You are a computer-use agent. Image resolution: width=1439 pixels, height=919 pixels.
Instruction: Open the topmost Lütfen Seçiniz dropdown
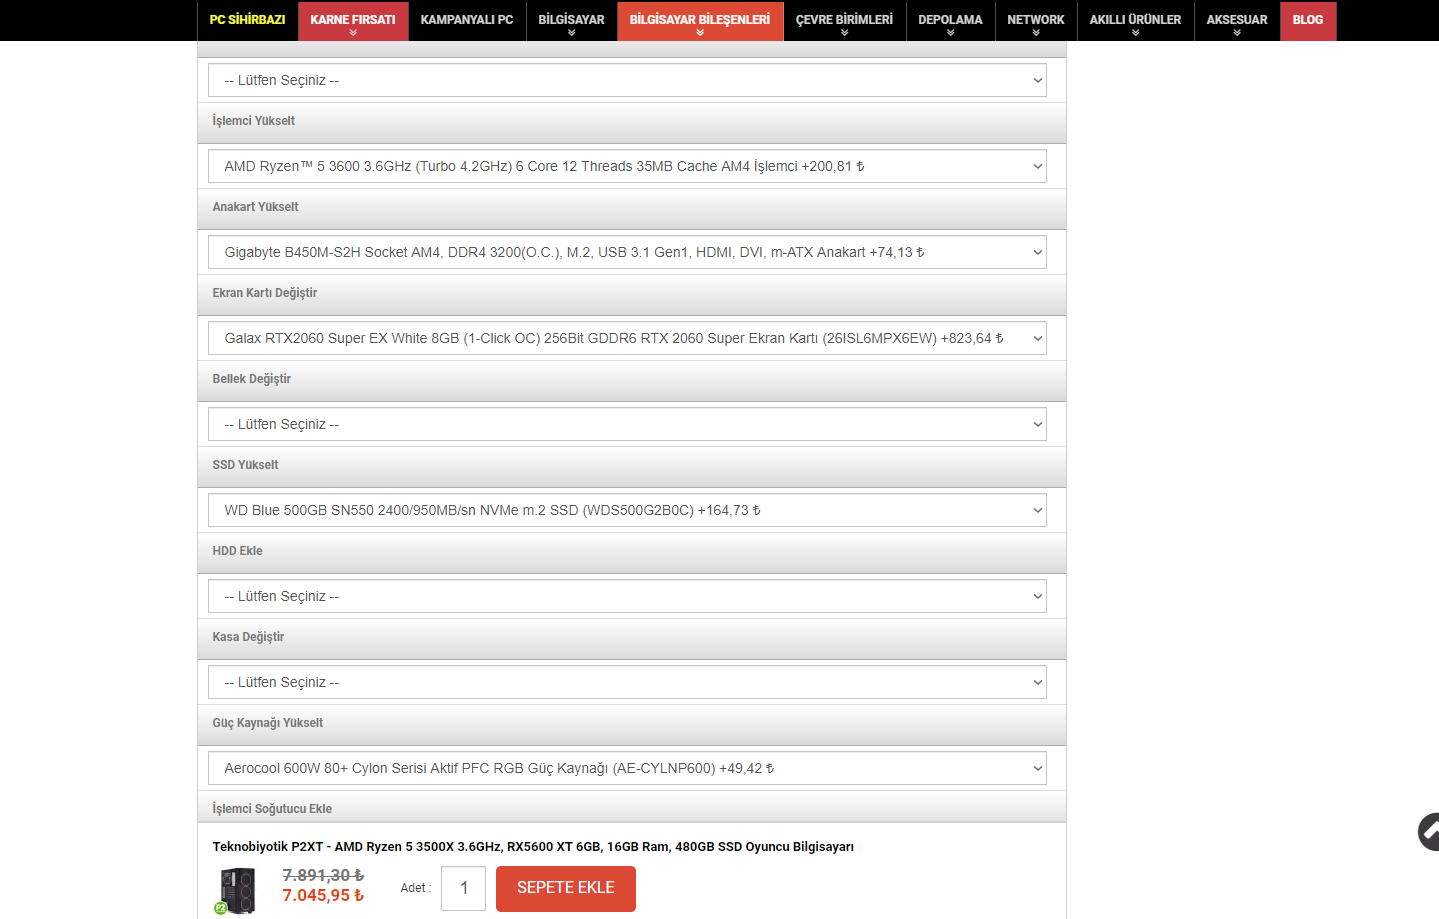(x=627, y=80)
